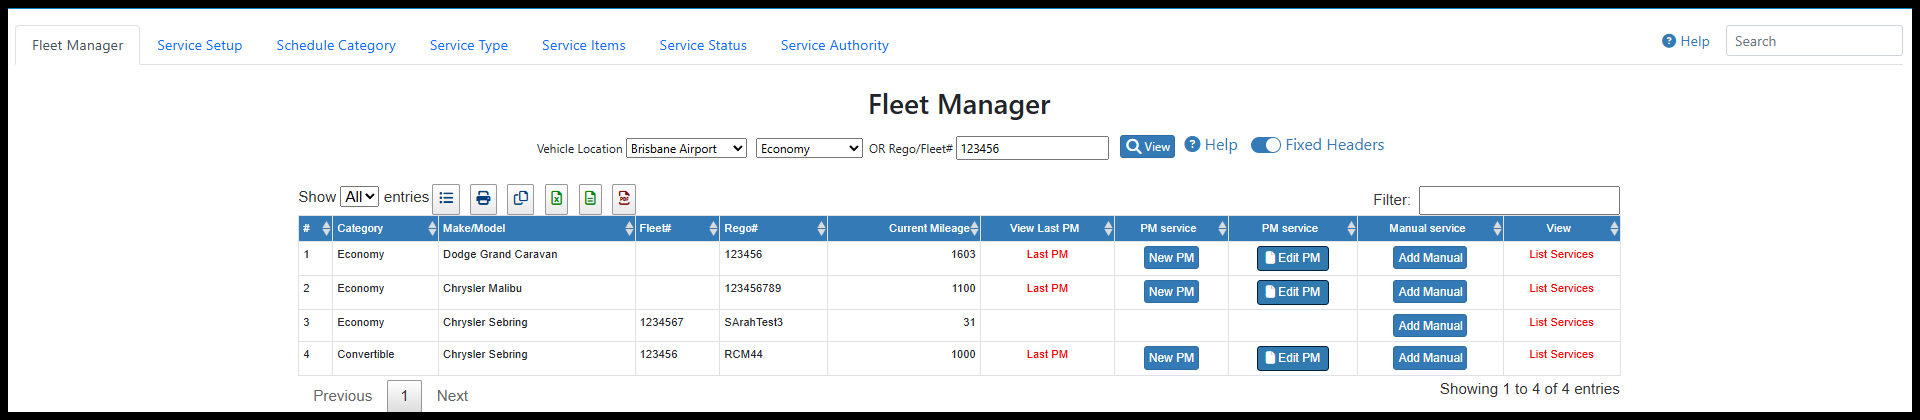Viewport: 1920px width, 420px height.
Task: Open the Service Authority tab
Action: coord(834,45)
